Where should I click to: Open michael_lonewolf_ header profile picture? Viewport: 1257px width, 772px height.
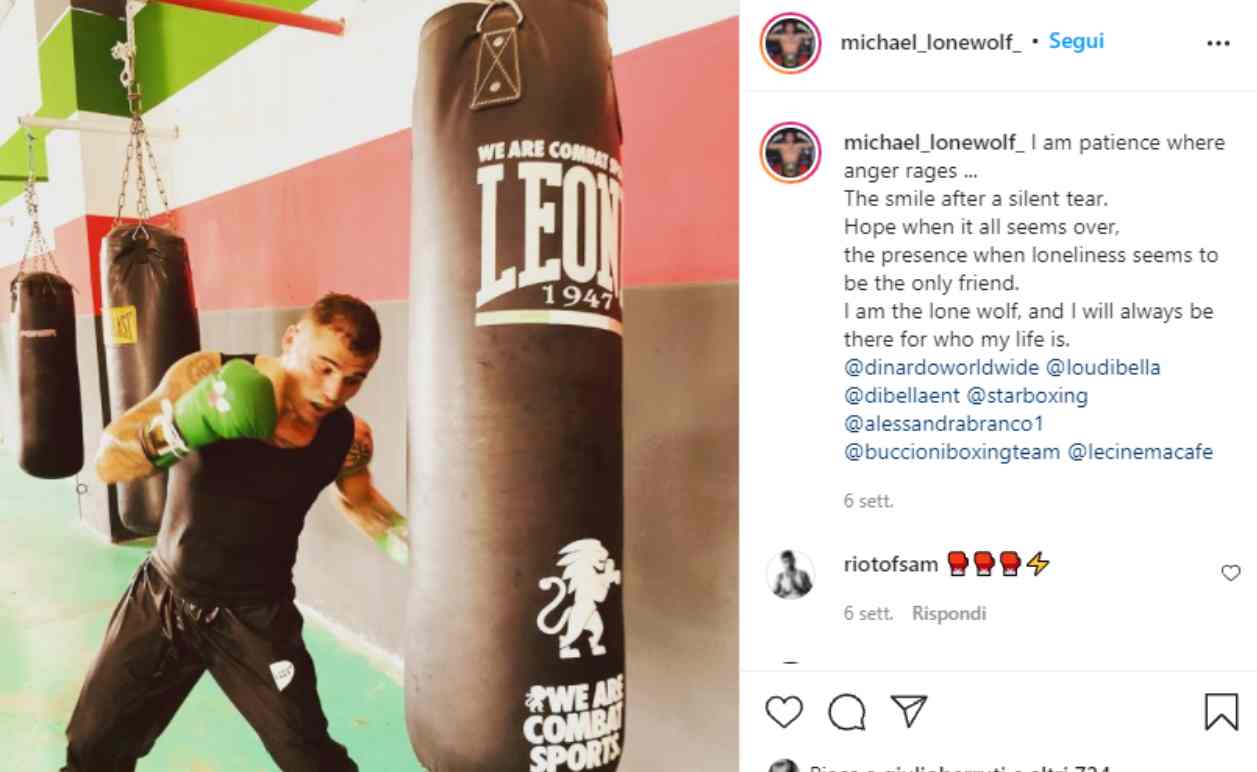pos(790,43)
